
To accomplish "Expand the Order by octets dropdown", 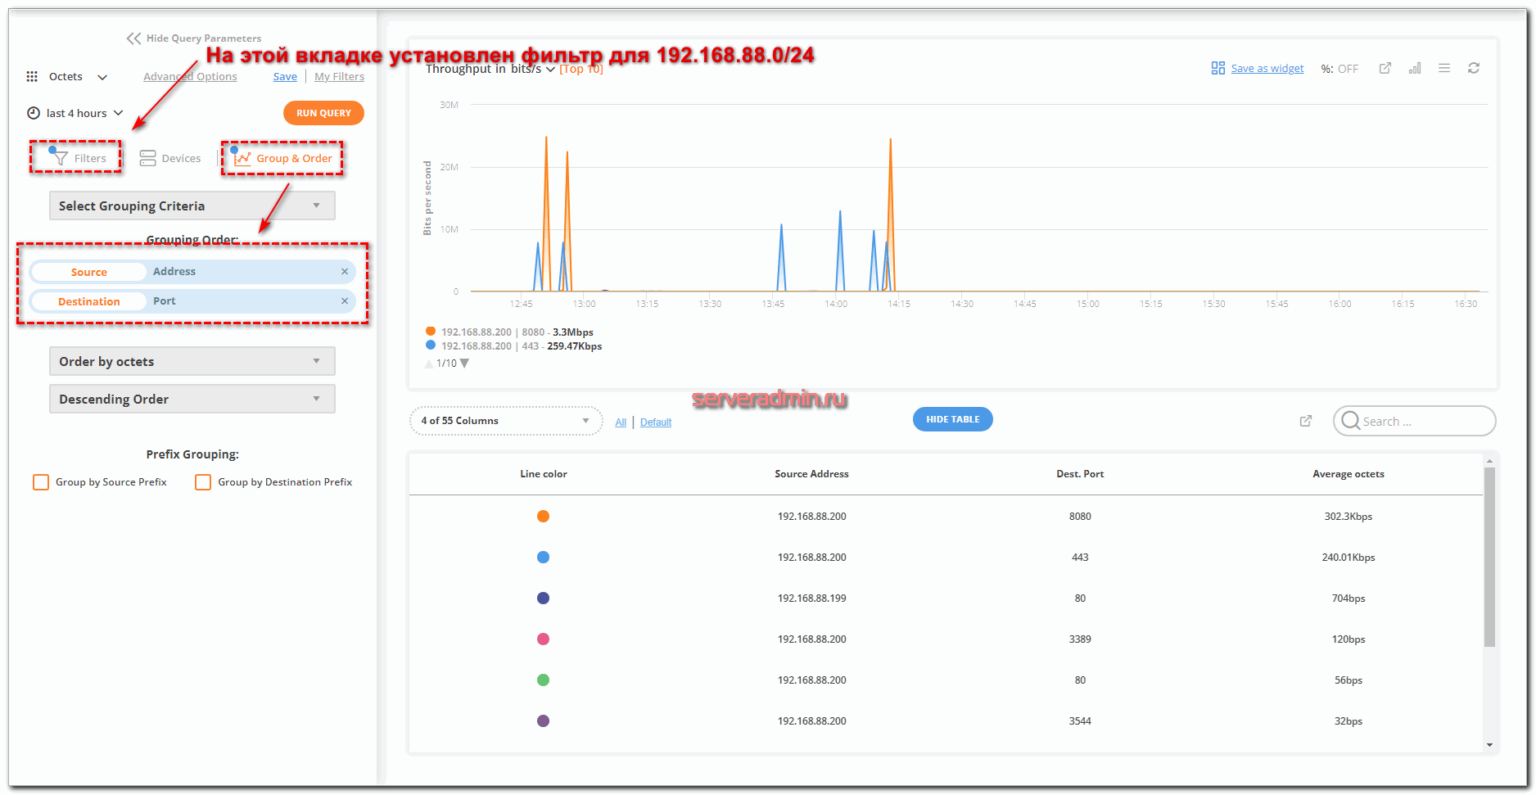I will pos(192,361).
